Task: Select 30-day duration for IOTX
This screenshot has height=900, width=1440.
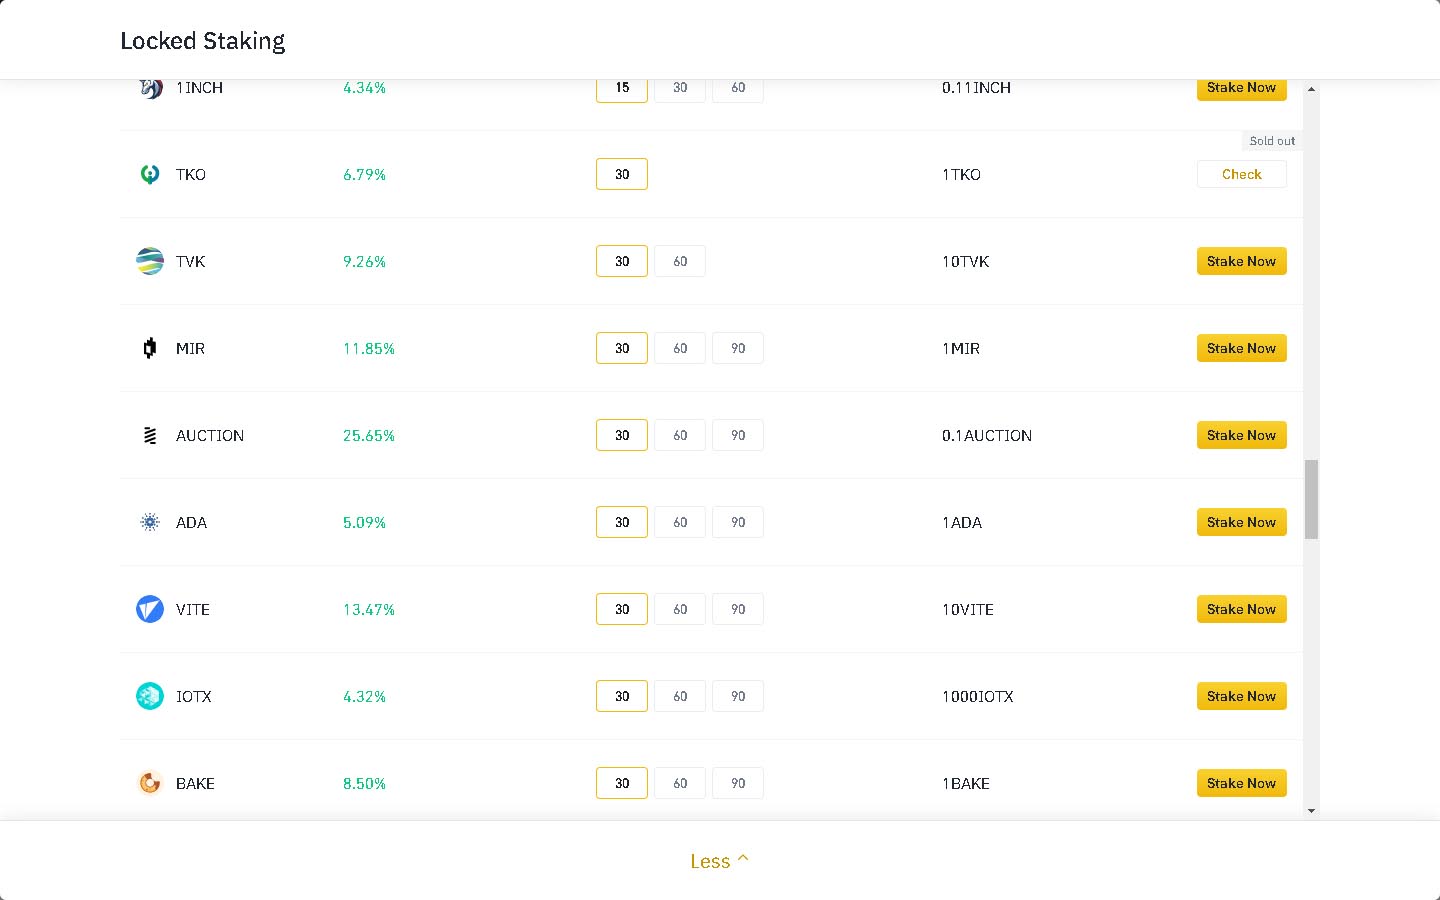Action: pos(622,696)
